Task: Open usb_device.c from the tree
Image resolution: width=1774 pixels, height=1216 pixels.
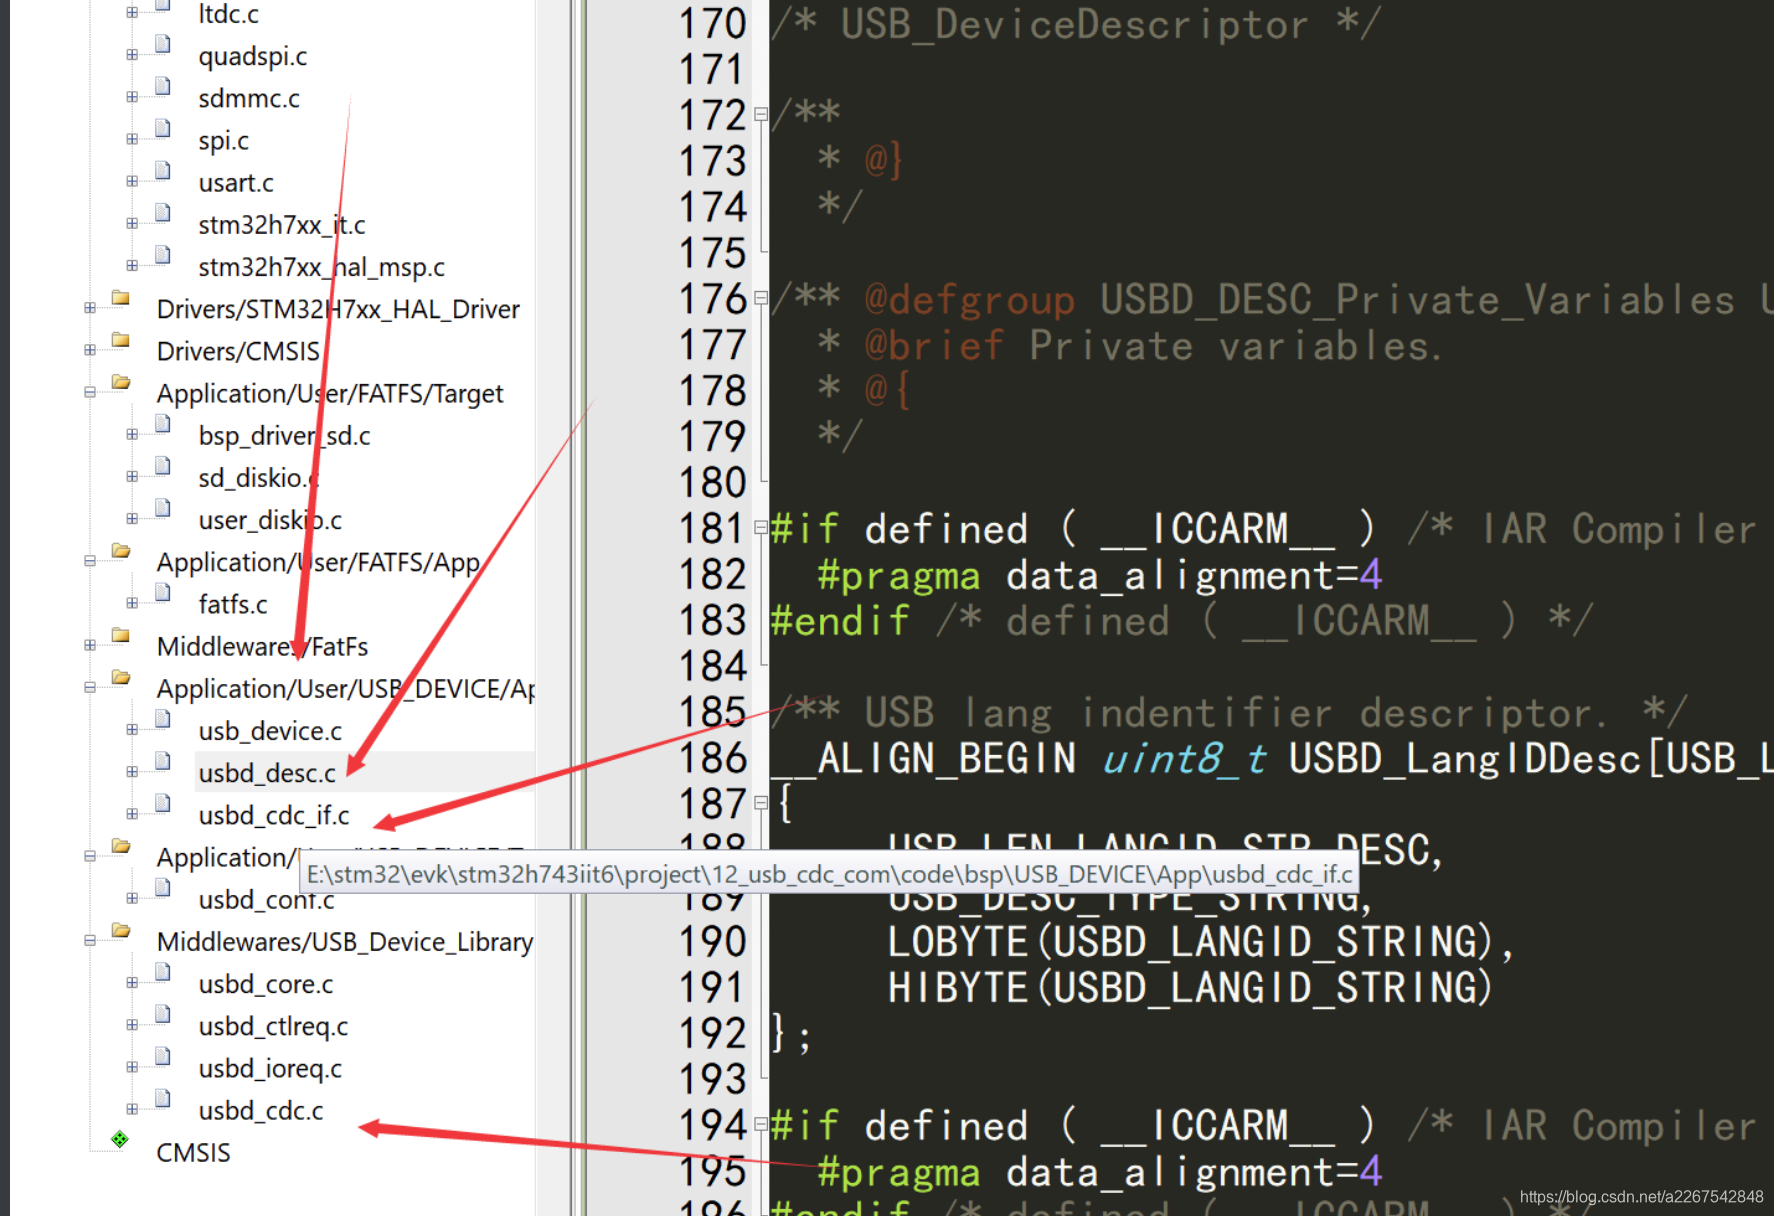Action: point(269,730)
